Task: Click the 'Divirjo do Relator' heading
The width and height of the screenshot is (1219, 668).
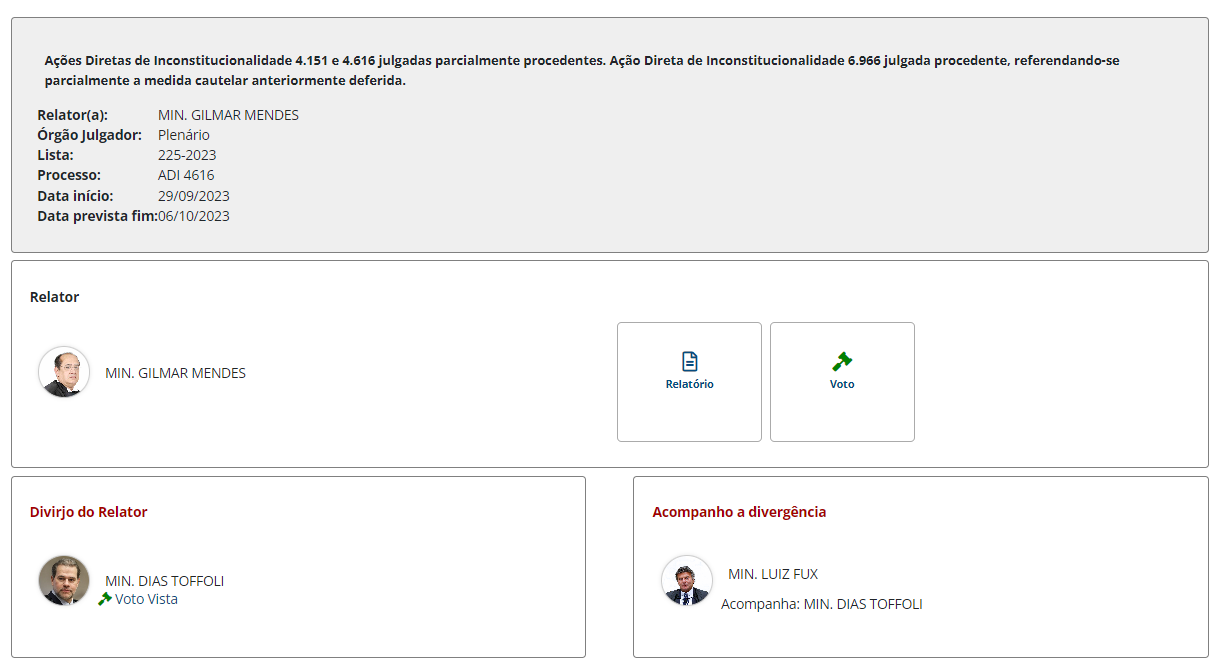Action: (x=88, y=512)
